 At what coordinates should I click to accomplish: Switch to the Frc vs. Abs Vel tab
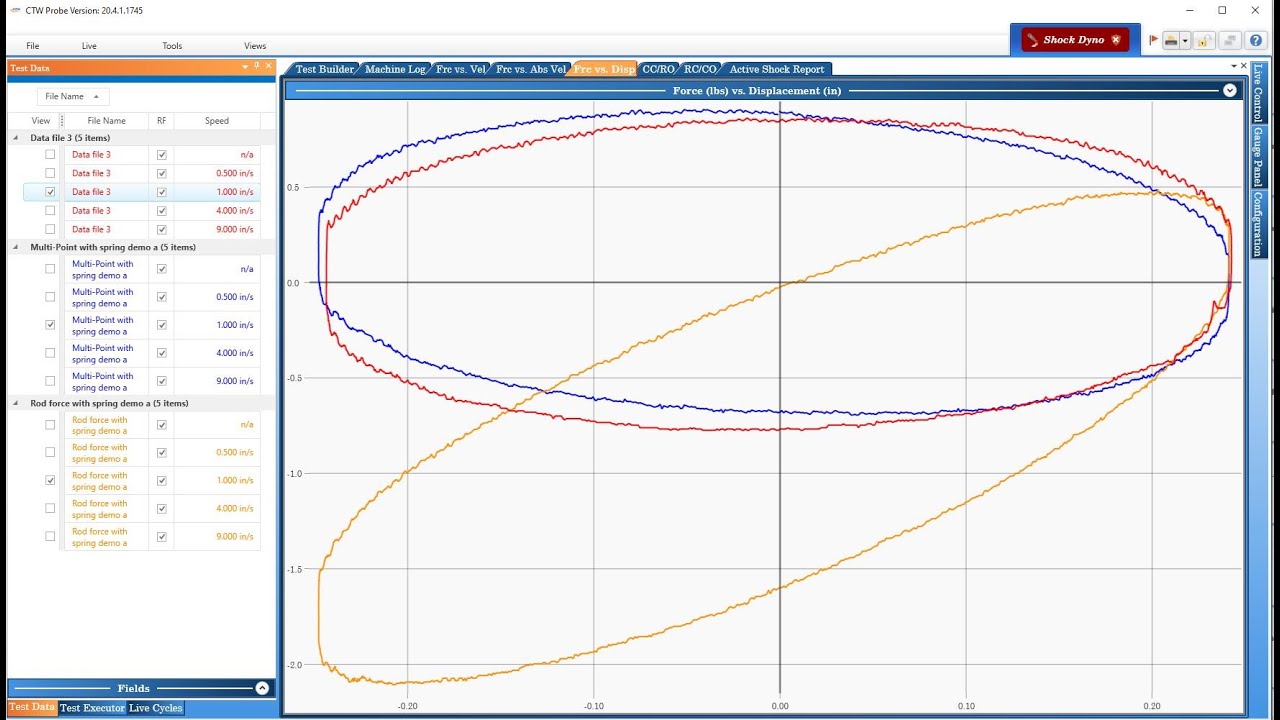530,69
